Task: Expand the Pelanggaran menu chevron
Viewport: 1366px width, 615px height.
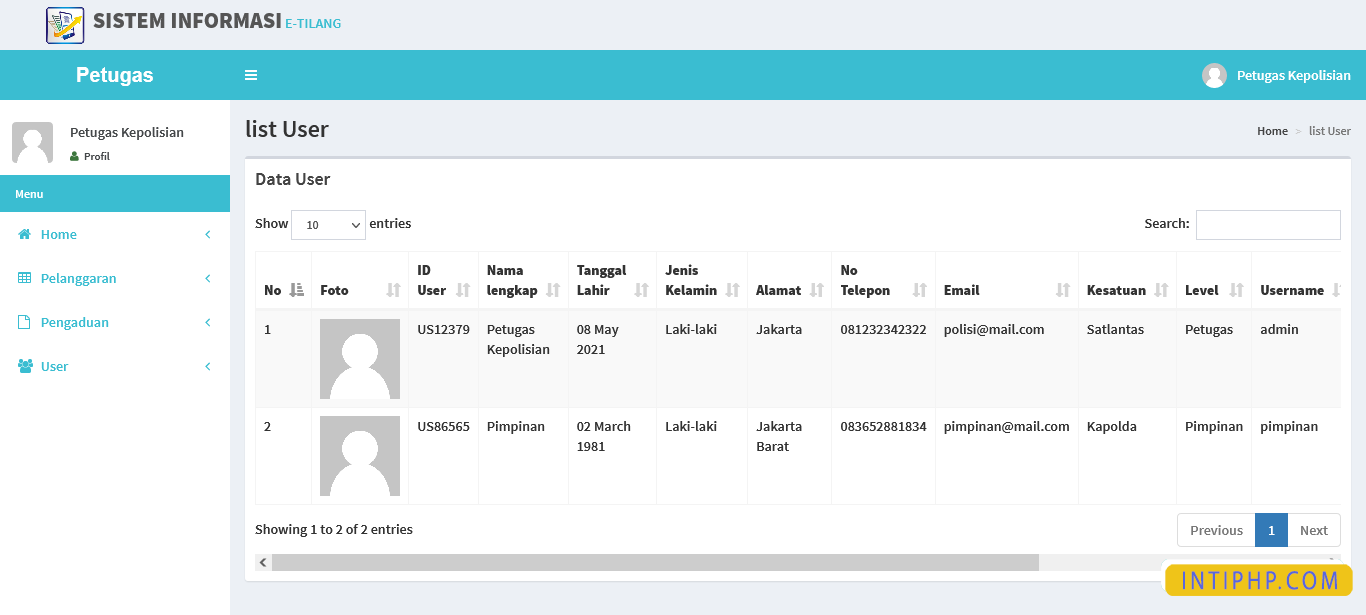Action: click(x=208, y=278)
